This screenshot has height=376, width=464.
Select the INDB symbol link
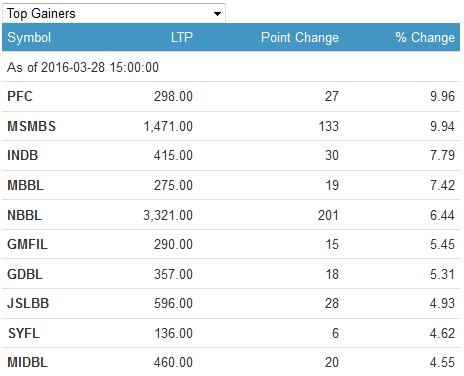point(23,155)
